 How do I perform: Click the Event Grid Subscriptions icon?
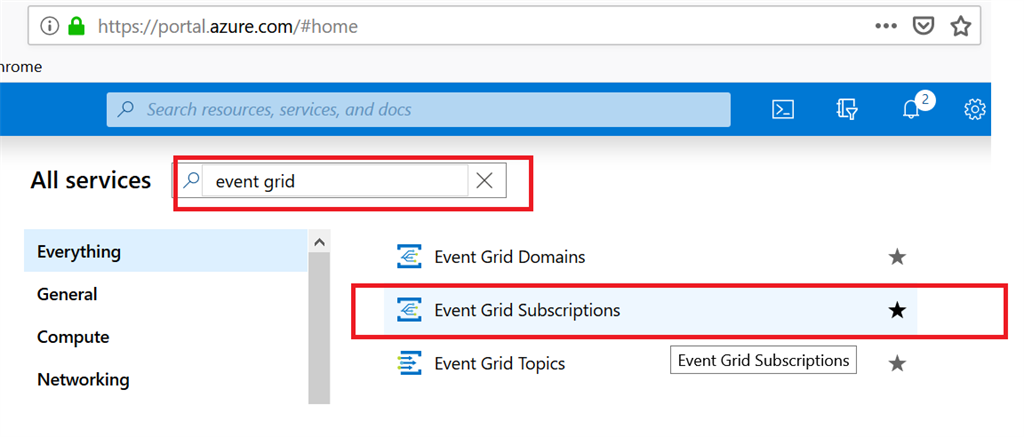coord(409,310)
